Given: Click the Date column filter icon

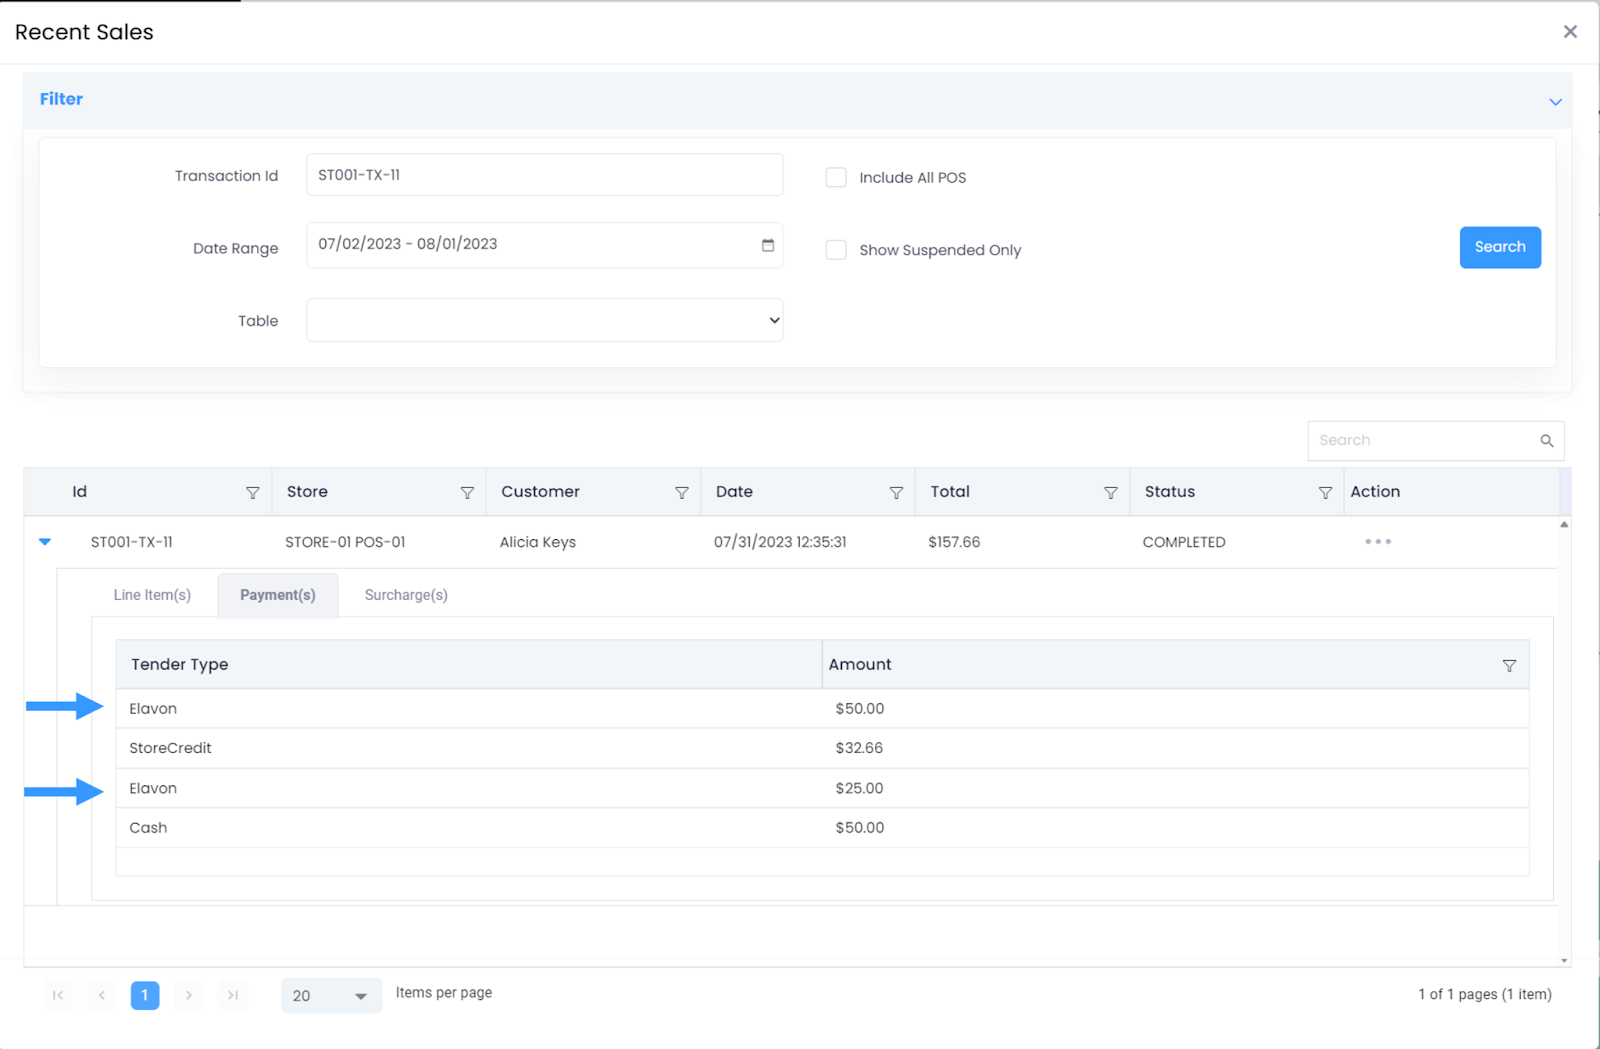Looking at the screenshot, I should (x=896, y=493).
